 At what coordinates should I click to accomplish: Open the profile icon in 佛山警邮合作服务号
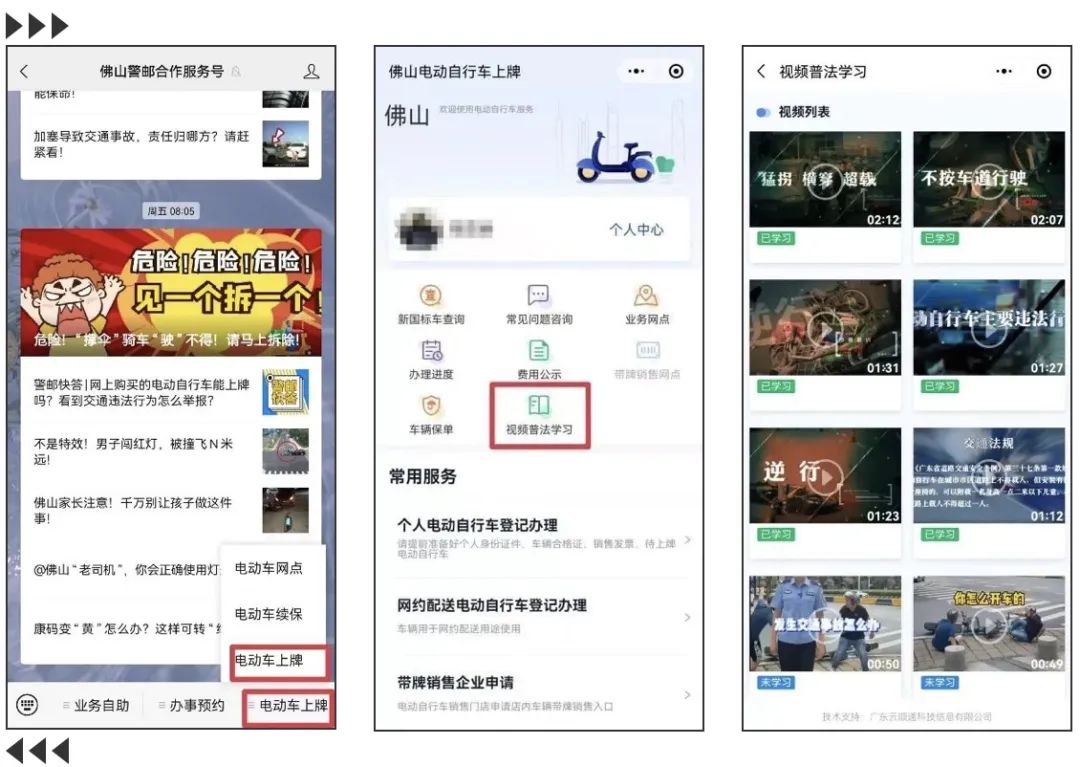pos(311,71)
